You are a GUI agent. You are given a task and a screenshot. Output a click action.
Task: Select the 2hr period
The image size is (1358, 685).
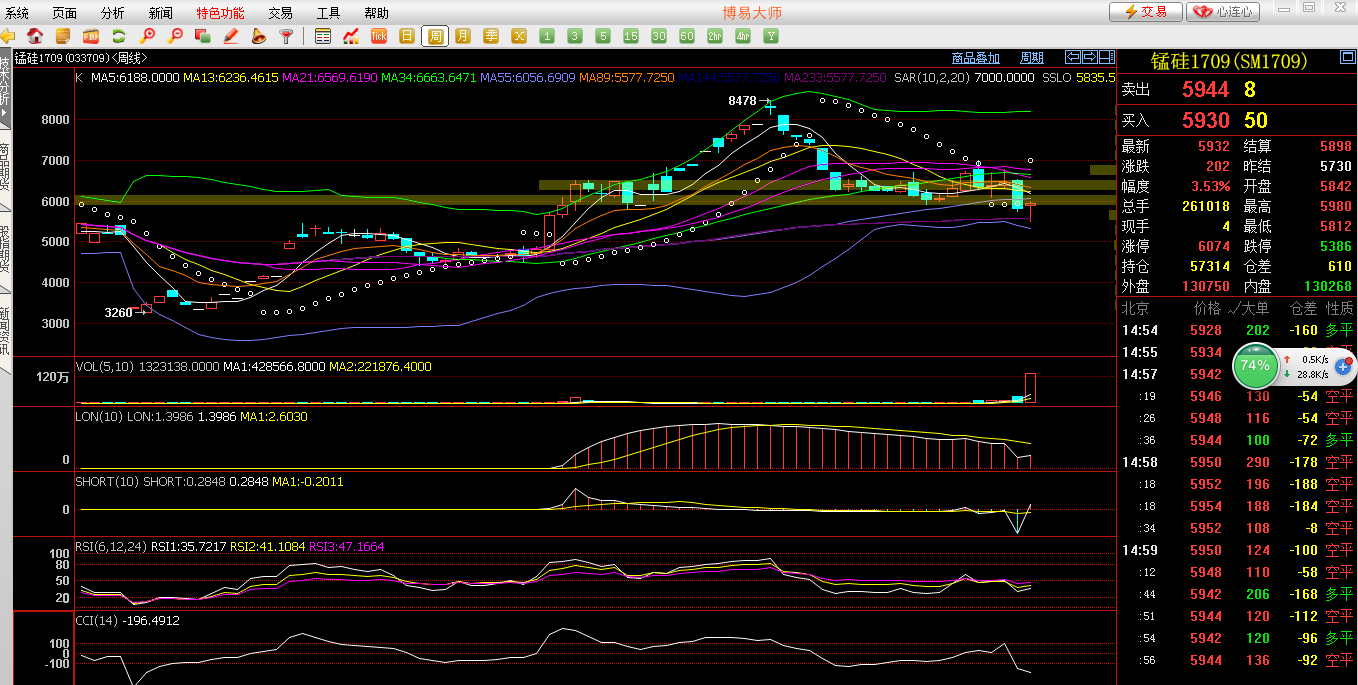click(x=715, y=36)
